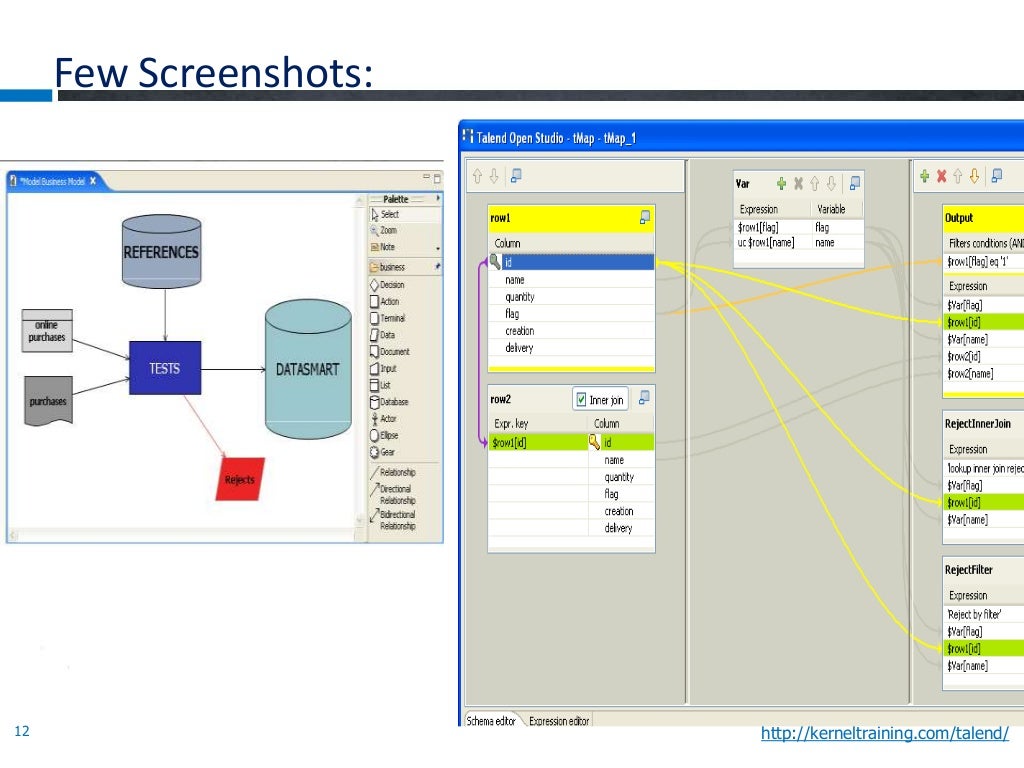Pick the Document shape tool
This screenshot has width=1024, height=768.
[390, 351]
